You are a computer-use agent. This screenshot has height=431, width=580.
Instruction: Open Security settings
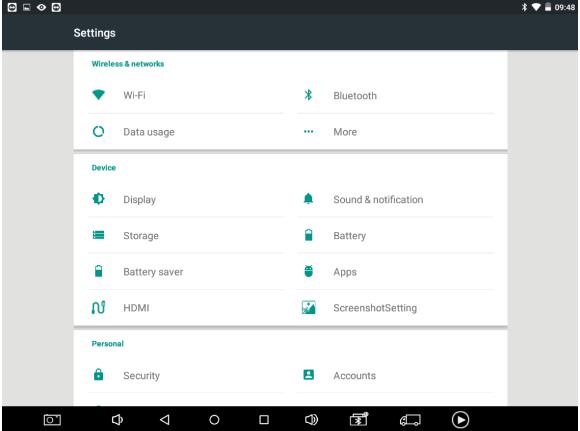(x=186, y=376)
